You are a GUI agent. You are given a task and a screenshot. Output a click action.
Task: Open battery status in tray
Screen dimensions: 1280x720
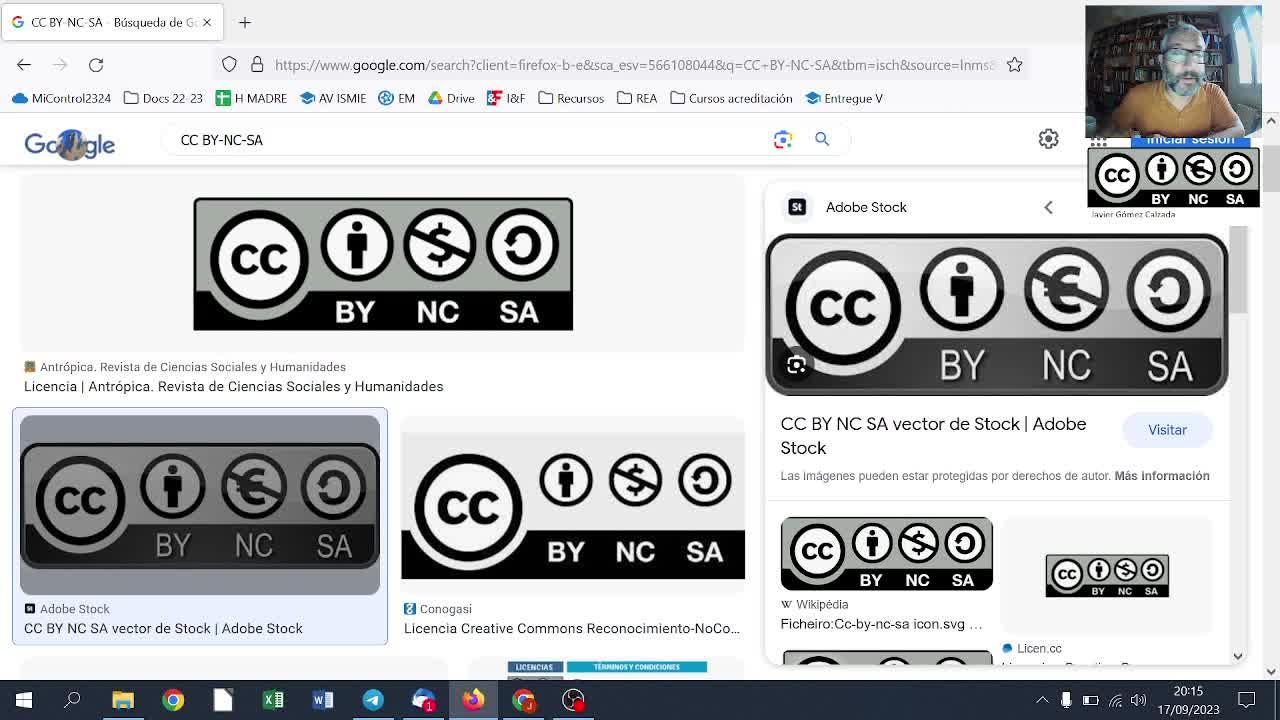tap(1091, 700)
